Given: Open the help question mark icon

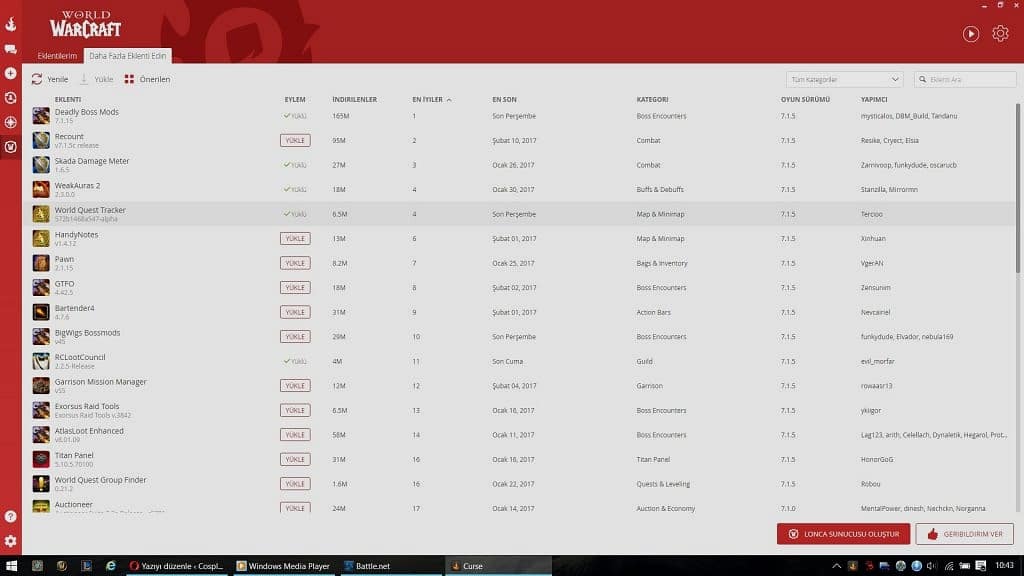Looking at the screenshot, I should point(10,517).
